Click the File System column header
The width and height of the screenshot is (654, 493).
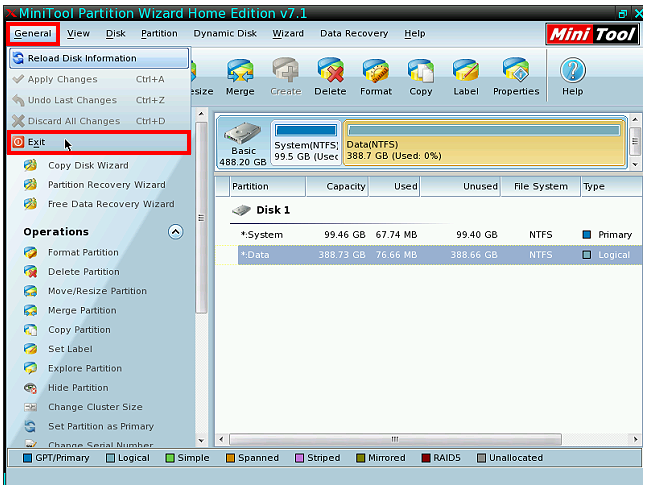pos(541,186)
